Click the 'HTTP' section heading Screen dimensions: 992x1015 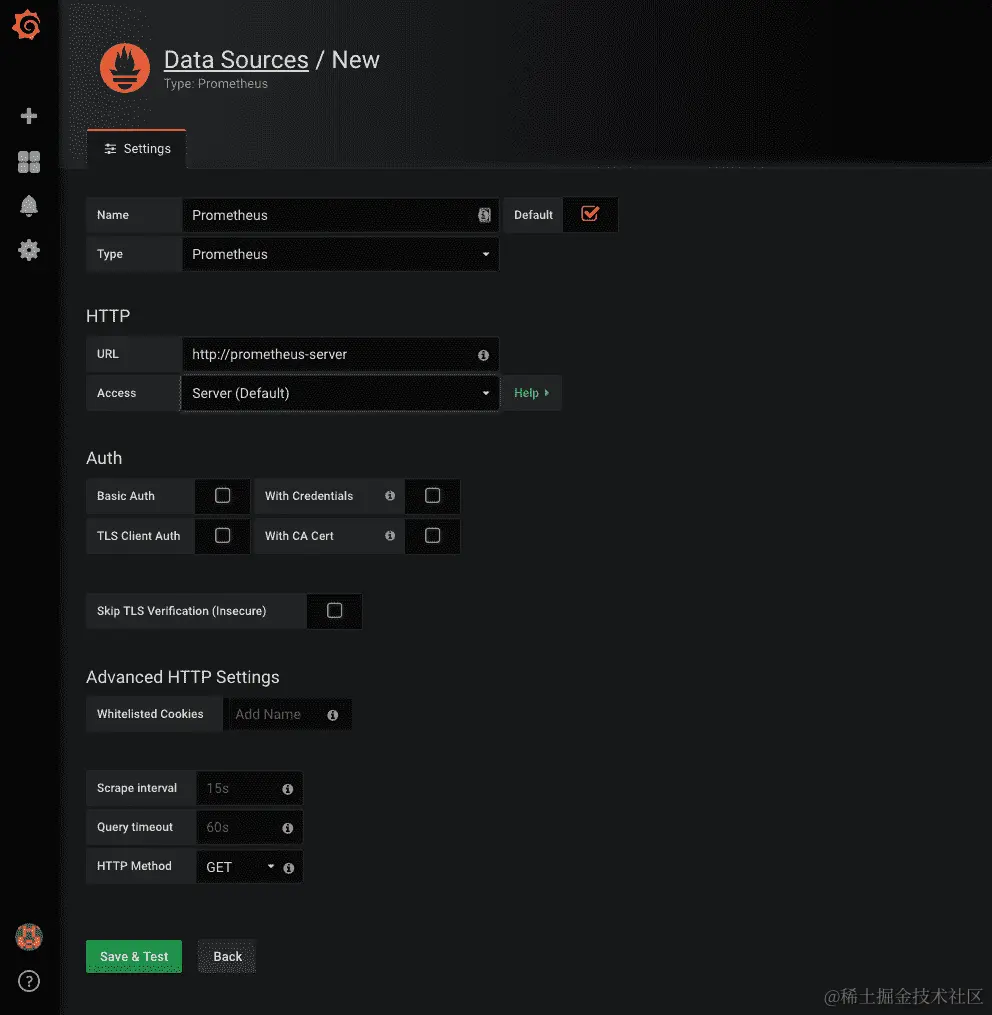[108, 316]
